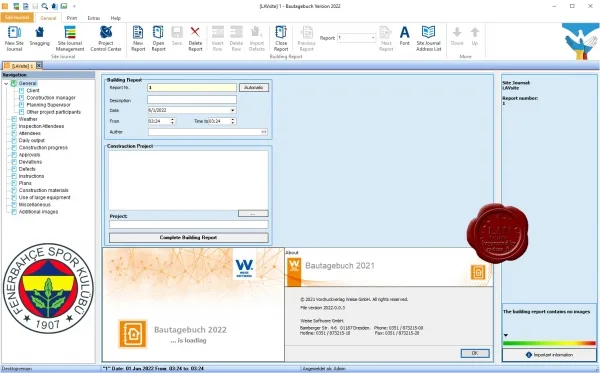Click the ellipsis button below Construction Project box
This screenshot has width=600, height=373.
coord(253,213)
